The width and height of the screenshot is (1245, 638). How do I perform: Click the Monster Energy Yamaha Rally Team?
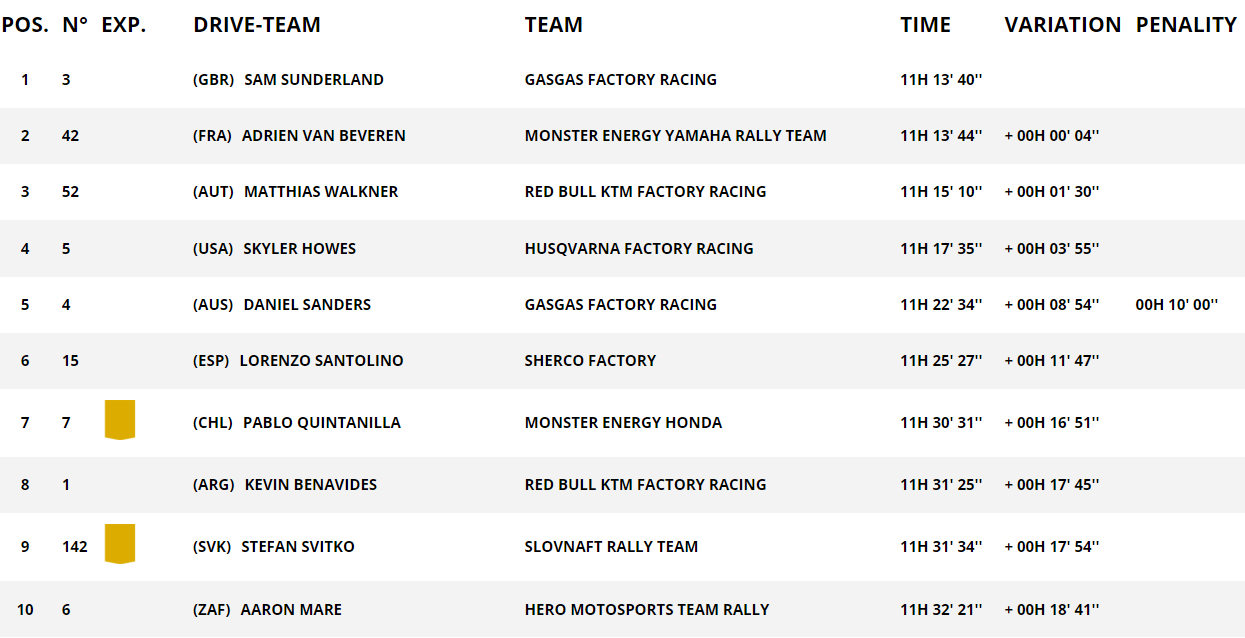point(675,136)
